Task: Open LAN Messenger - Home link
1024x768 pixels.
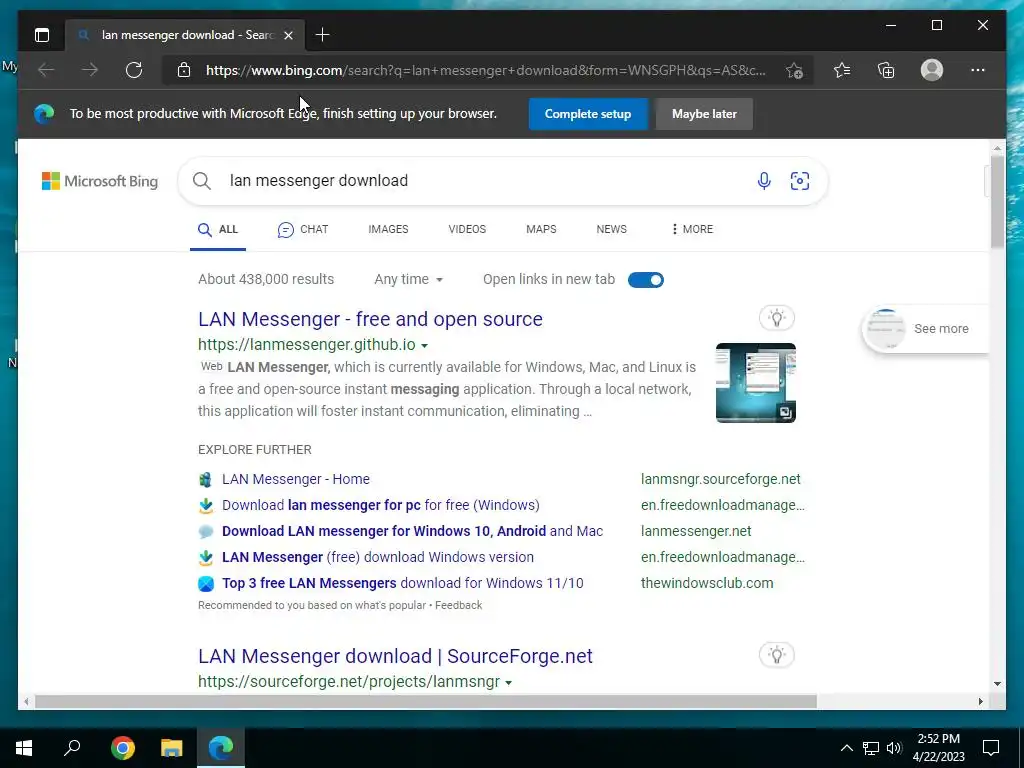Action: pyautogui.click(x=296, y=479)
